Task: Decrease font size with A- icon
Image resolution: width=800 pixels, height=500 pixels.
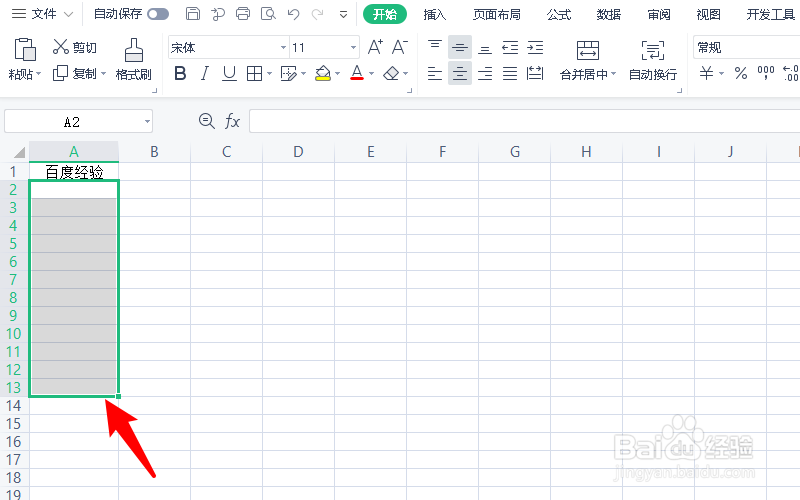Action: (399, 47)
